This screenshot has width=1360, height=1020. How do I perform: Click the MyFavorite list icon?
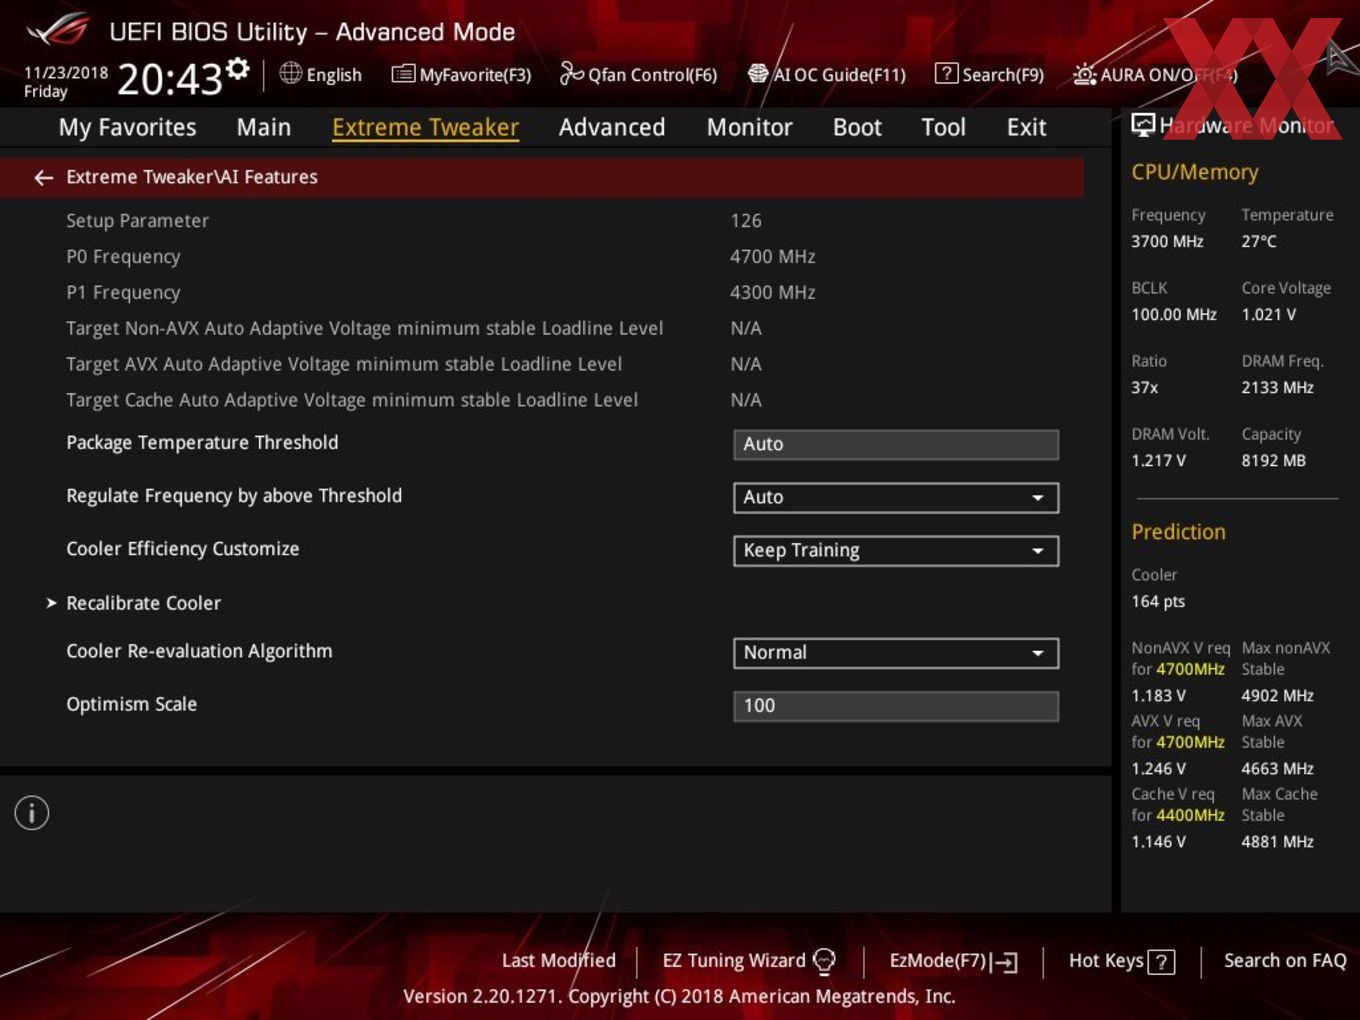tap(403, 74)
